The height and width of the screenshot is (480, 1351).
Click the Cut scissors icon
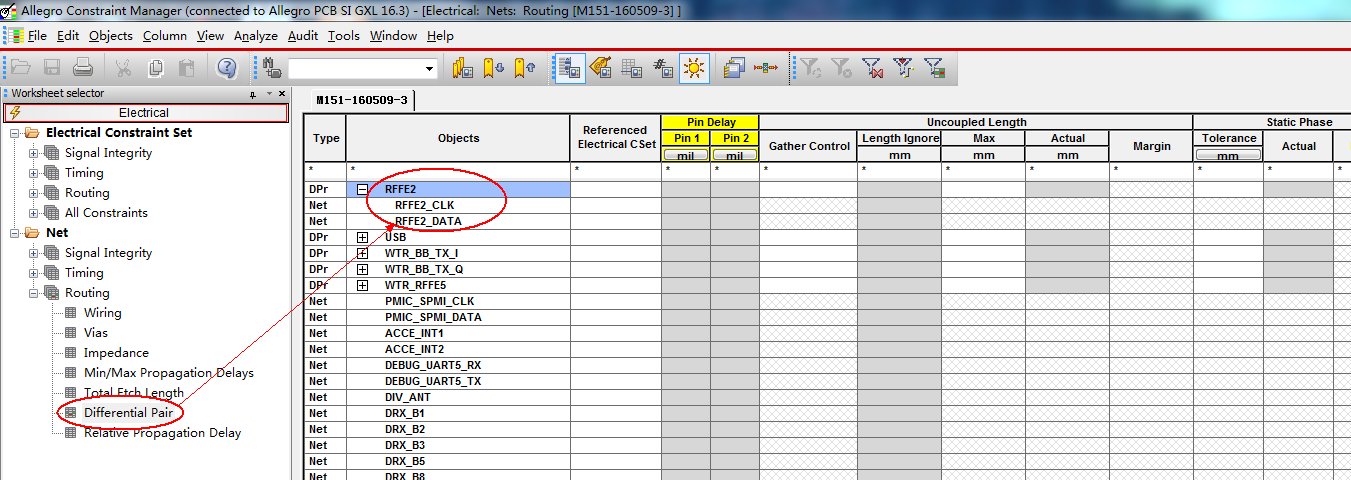click(123, 68)
